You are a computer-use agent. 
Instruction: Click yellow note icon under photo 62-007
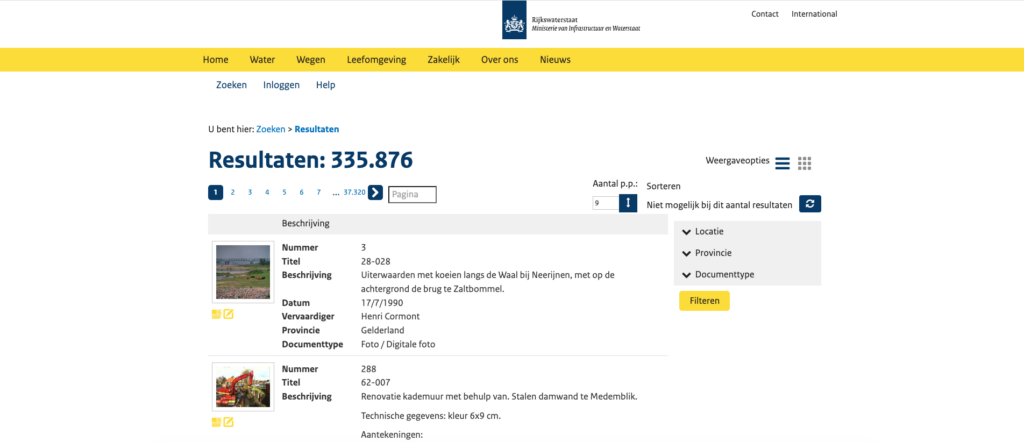tap(217, 422)
